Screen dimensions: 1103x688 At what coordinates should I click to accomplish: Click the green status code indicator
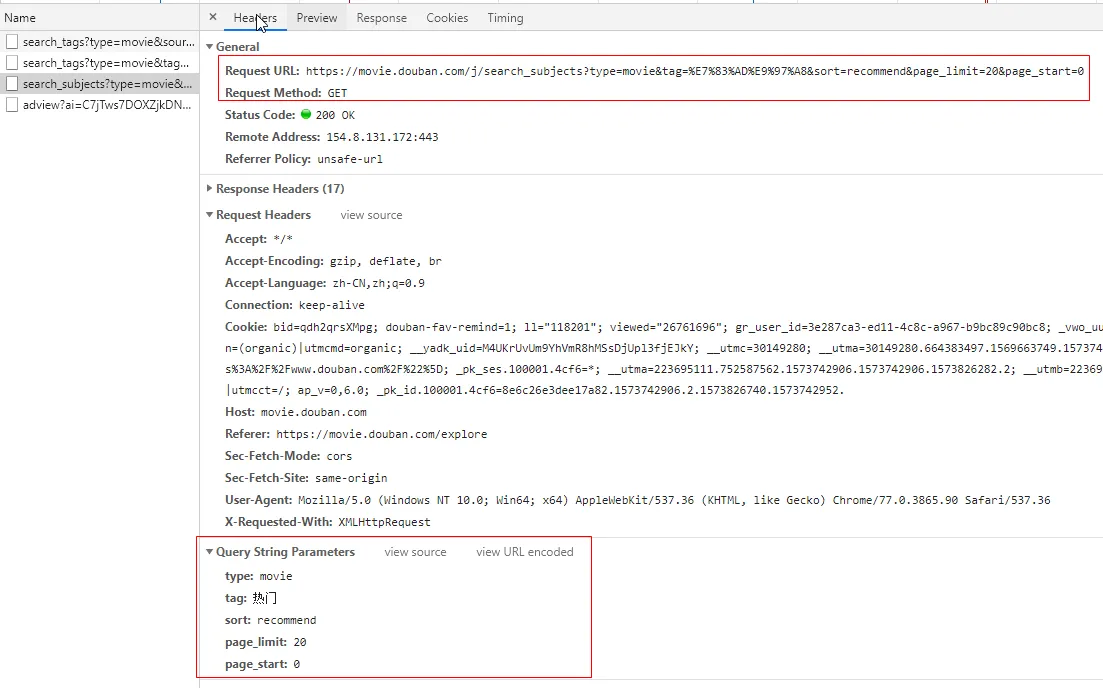306,114
